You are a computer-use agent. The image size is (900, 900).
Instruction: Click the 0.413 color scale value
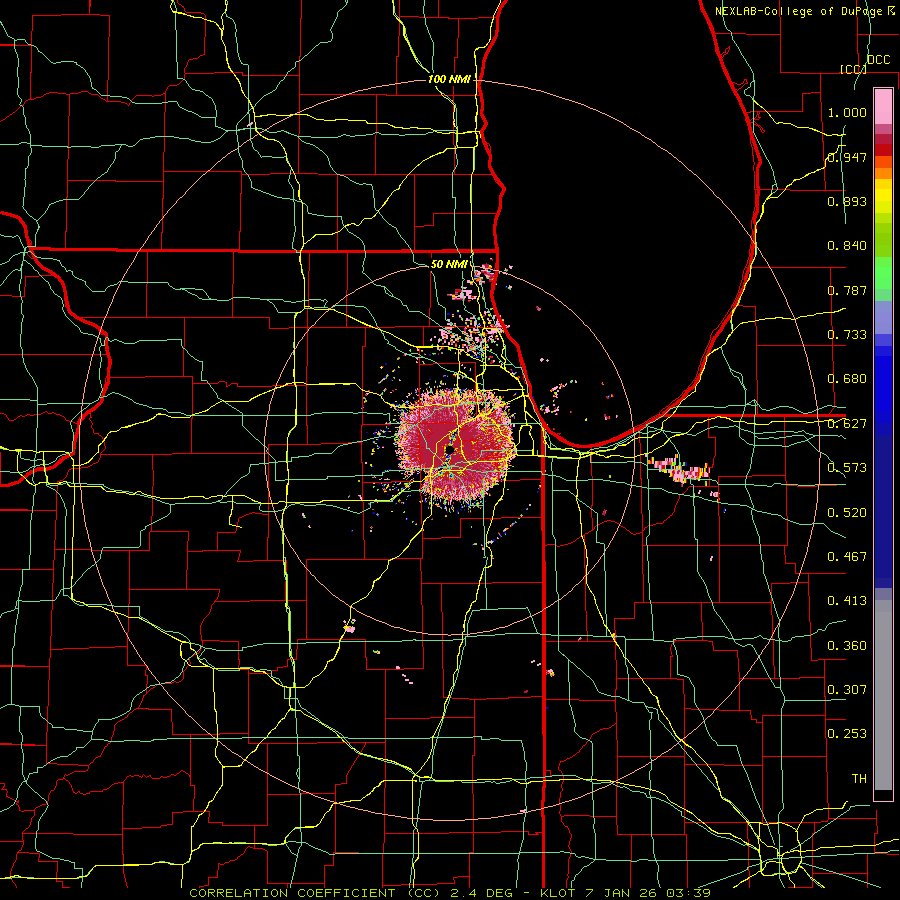tap(847, 601)
